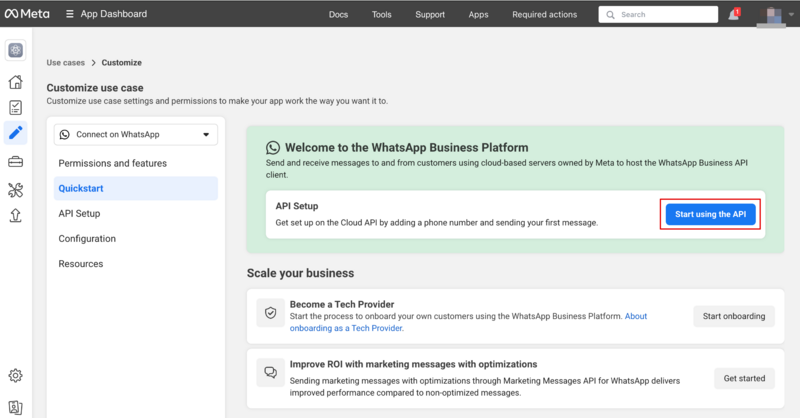The width and height of the screenshot is (800, 418).
Task: Click Start using the API button
Action: tap(710, 214)
